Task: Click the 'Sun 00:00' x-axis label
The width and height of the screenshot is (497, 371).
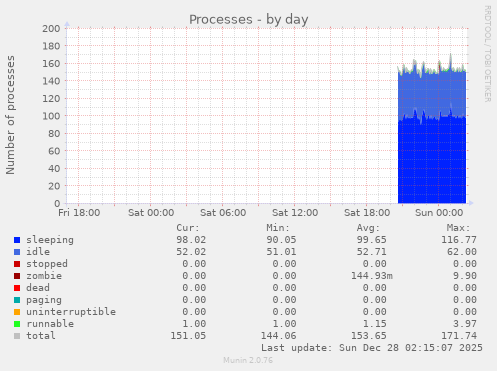Action: [439, 213]
